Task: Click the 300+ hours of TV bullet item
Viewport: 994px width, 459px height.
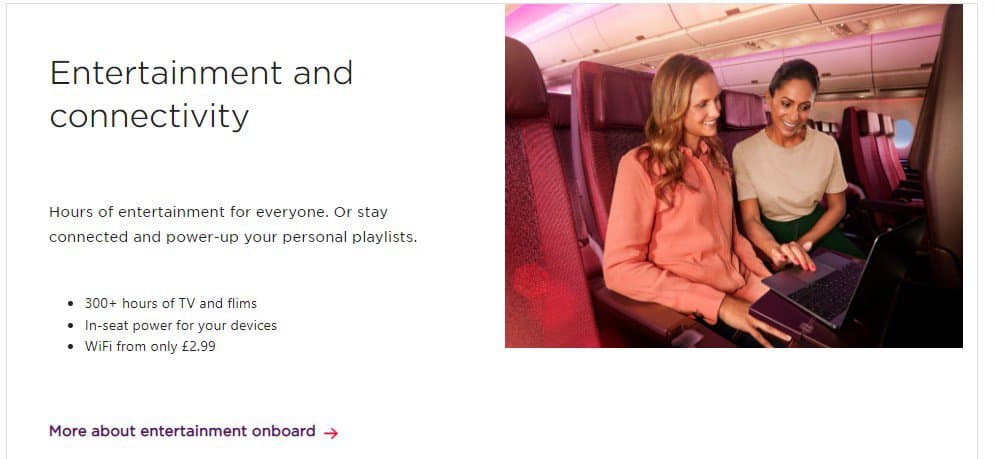Action: pos(171,304)
